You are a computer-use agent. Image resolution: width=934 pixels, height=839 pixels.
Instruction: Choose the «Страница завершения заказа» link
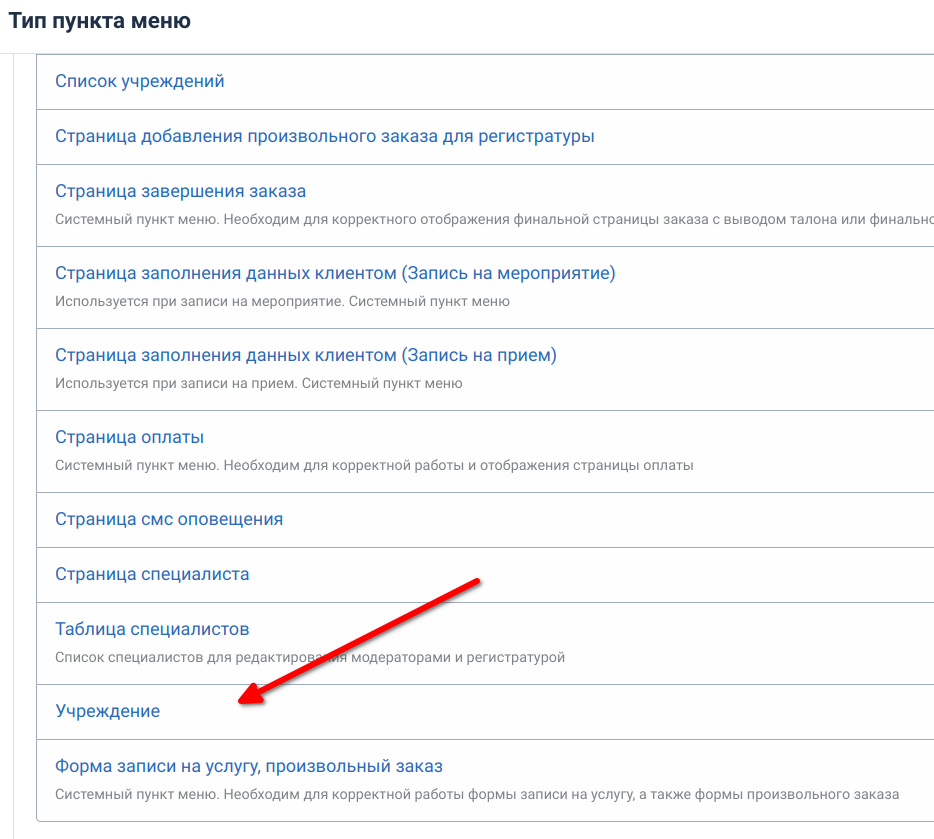[181, 191]
